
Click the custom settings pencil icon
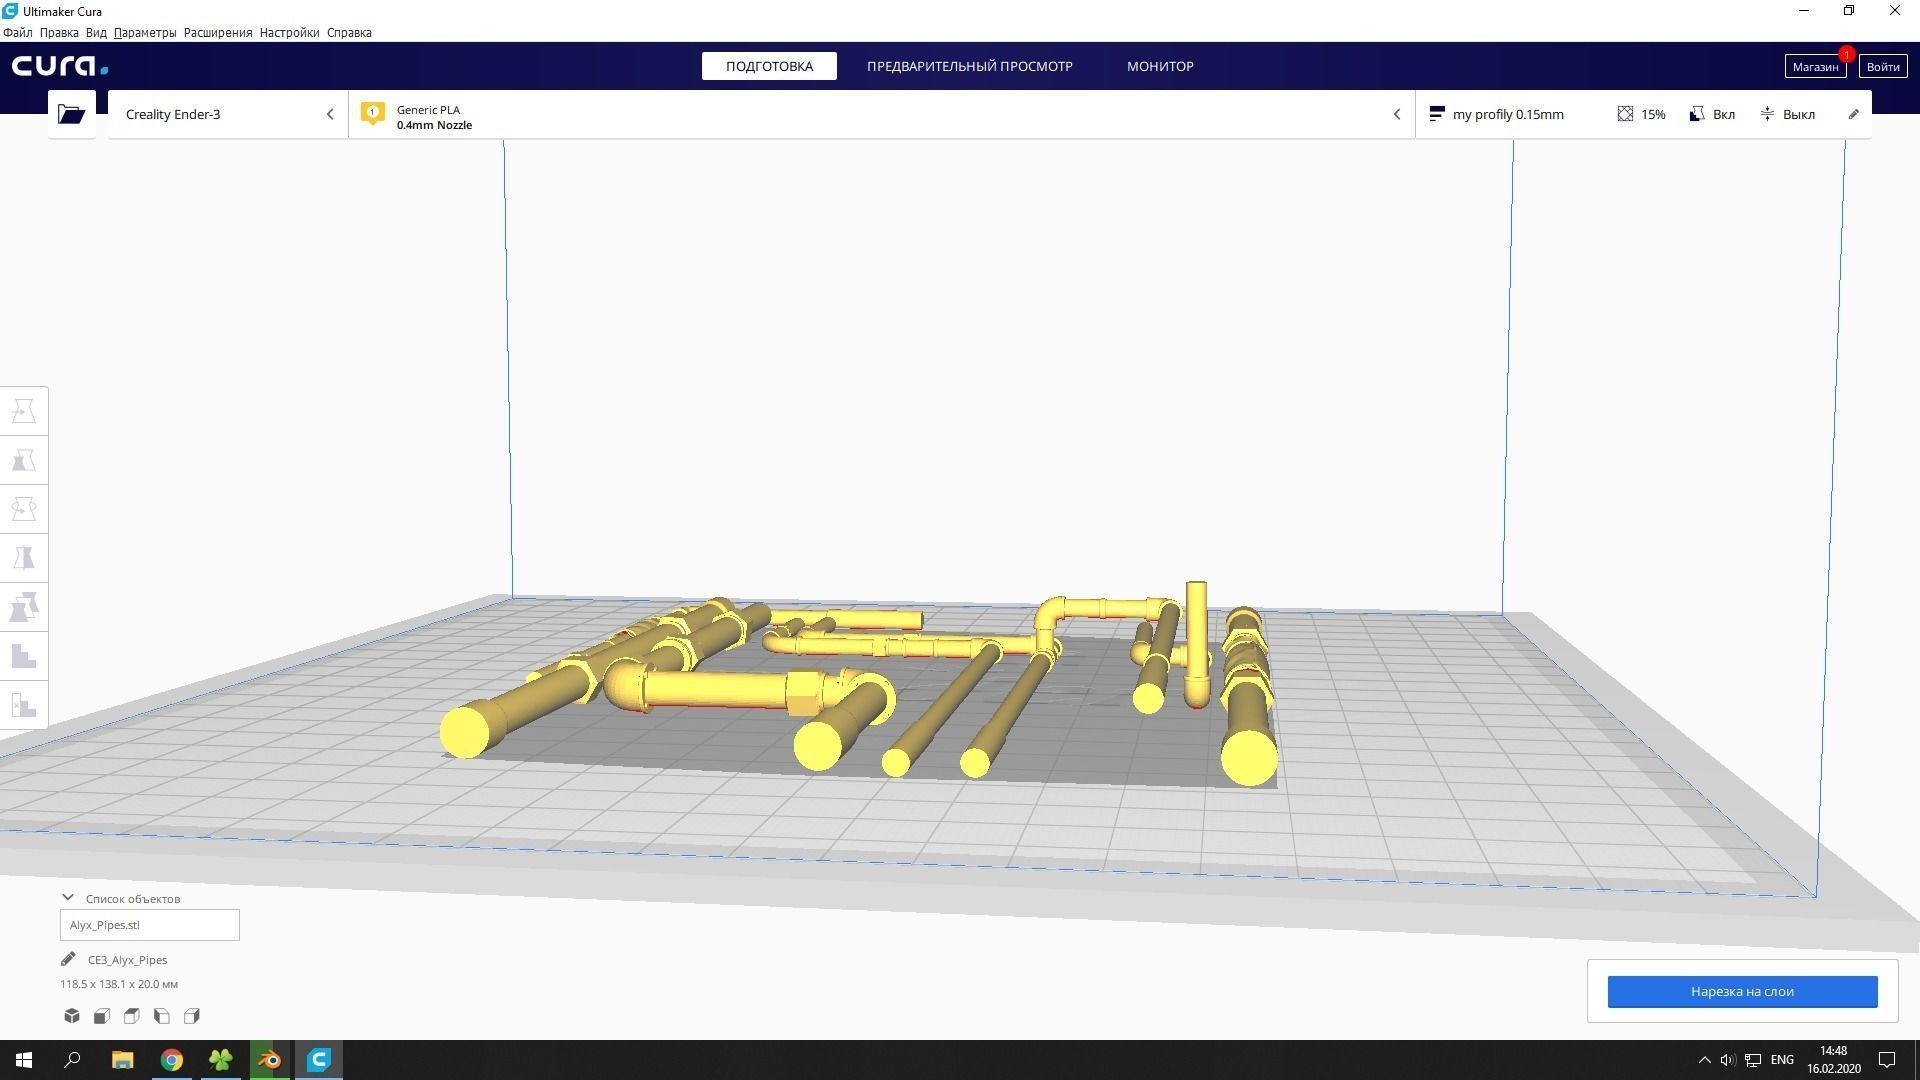(x=1853, y=114)
